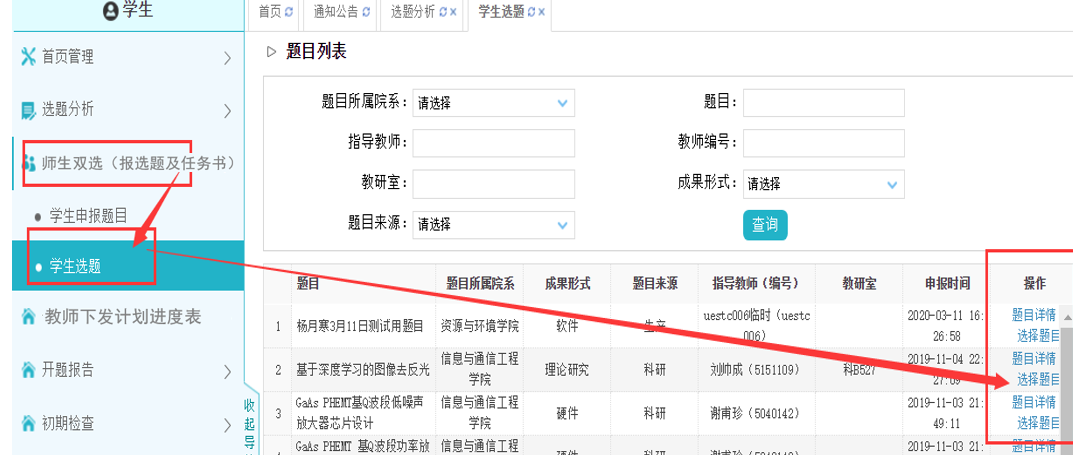Screen dimensions: 1073x455
Task: Click the 教师编号 input field
Action: [x=824, y=143]
